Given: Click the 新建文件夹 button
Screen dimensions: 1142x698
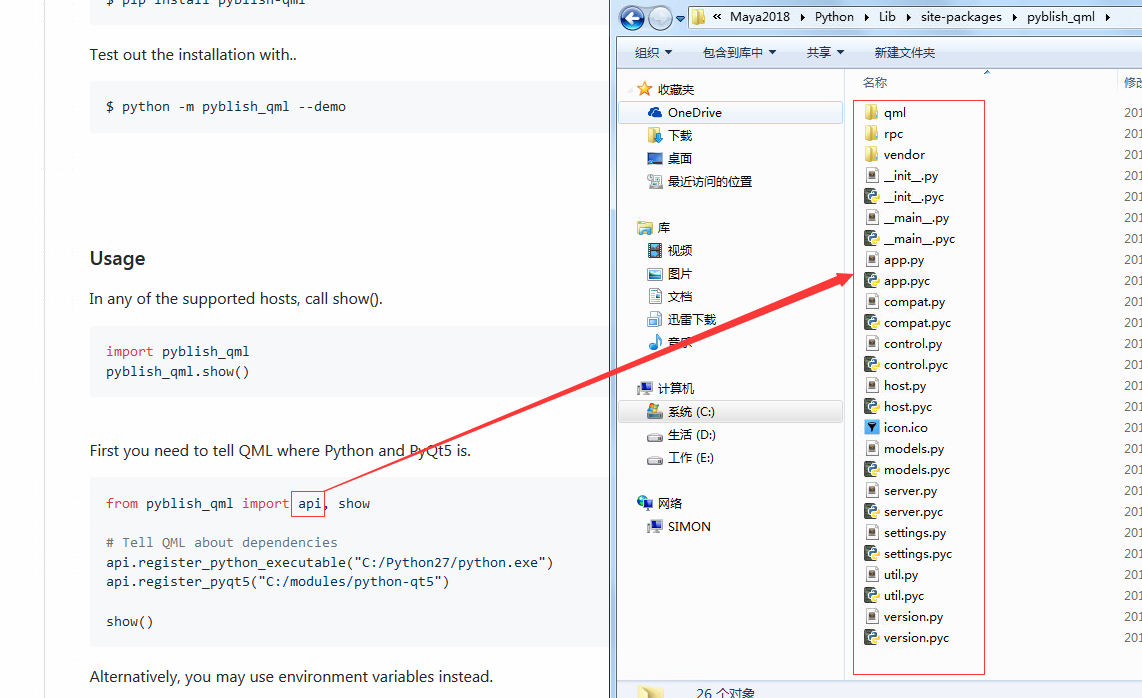Looking at the screenshot, I should (905, 52).
